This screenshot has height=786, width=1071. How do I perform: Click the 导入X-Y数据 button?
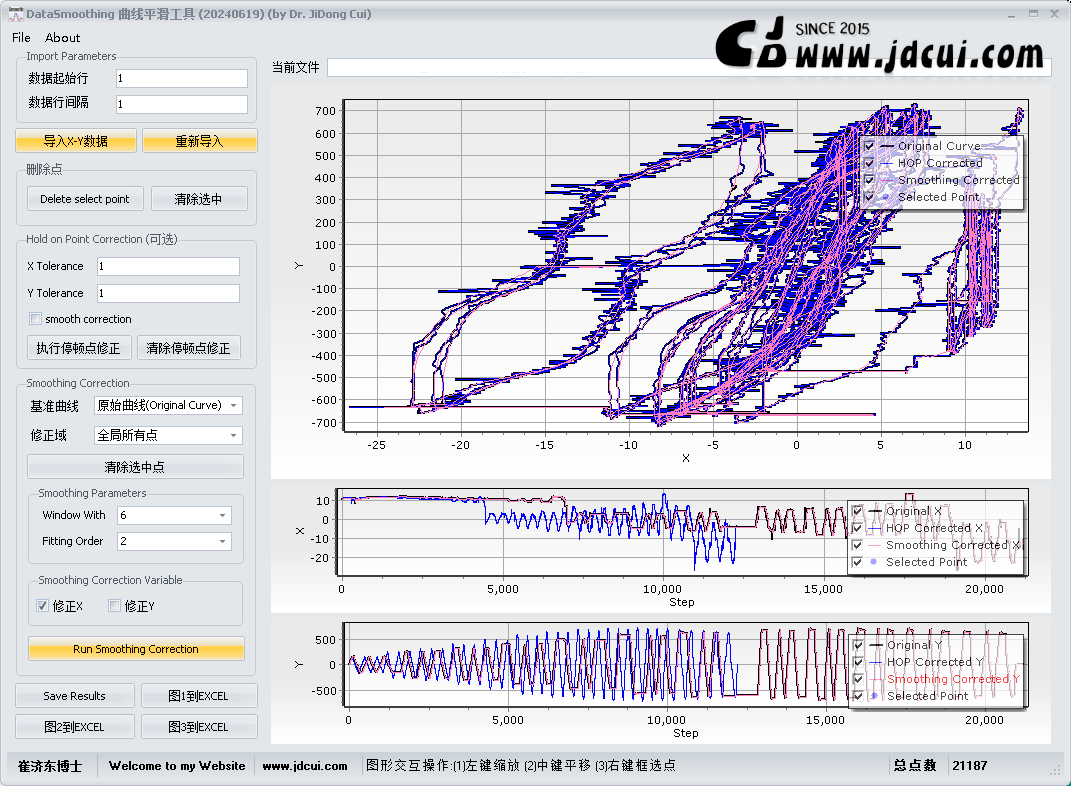tap(76, 141)
